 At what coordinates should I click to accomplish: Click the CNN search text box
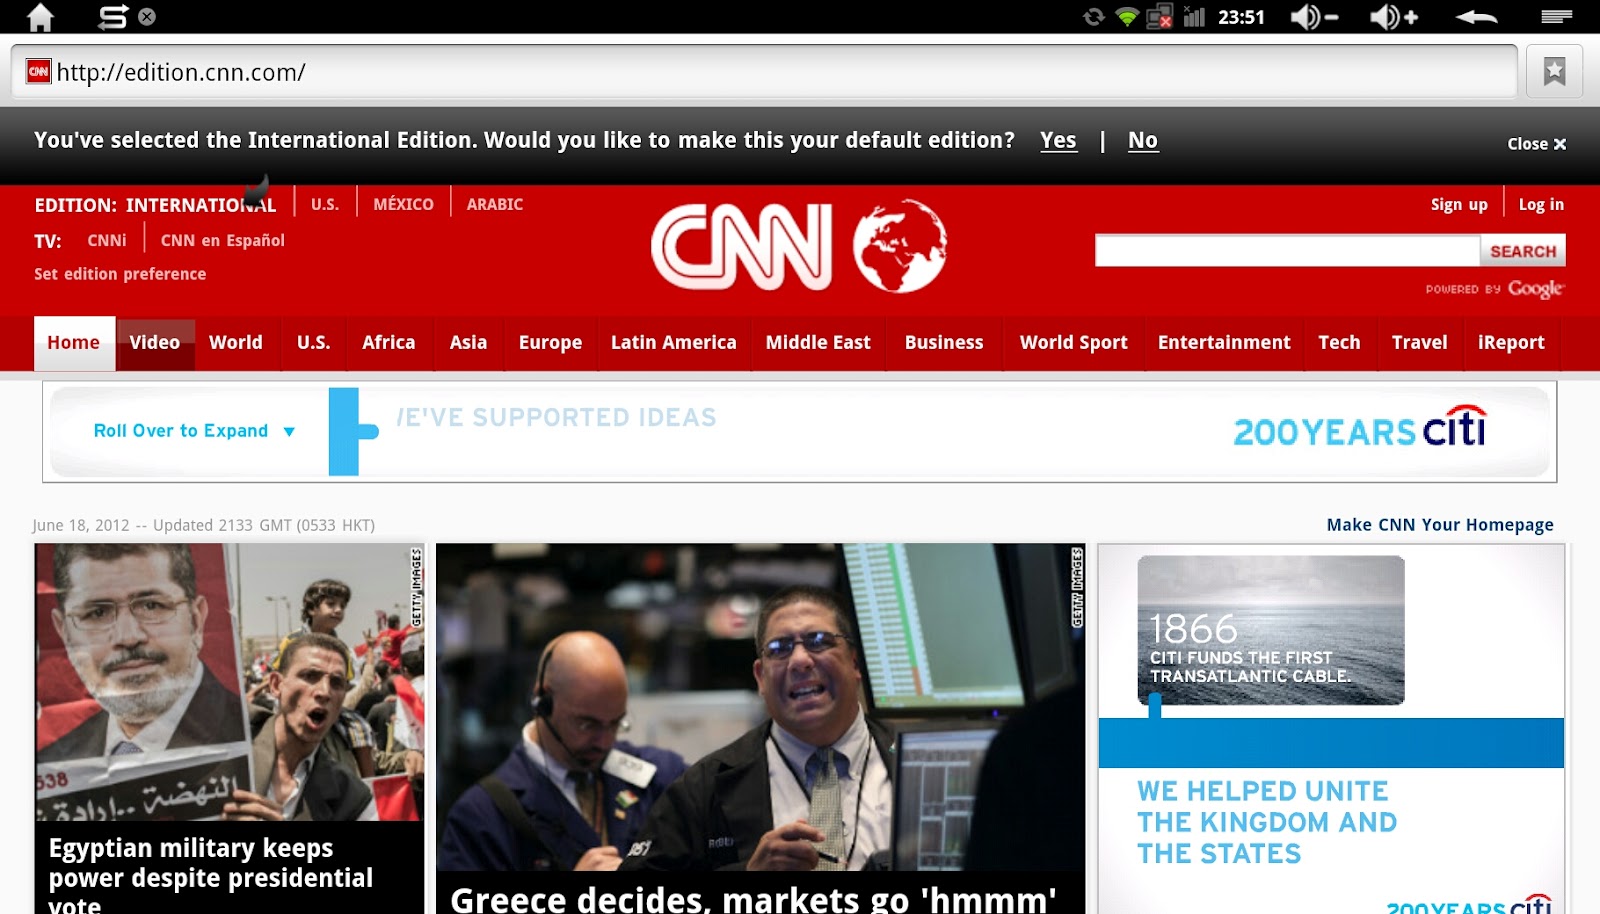(1287, 251)
